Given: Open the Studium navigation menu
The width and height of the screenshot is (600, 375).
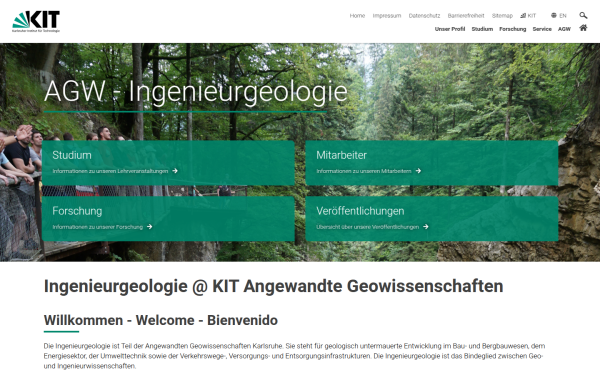Looking at the screenshot, I should pyautogui.click(x=482, y=29).
